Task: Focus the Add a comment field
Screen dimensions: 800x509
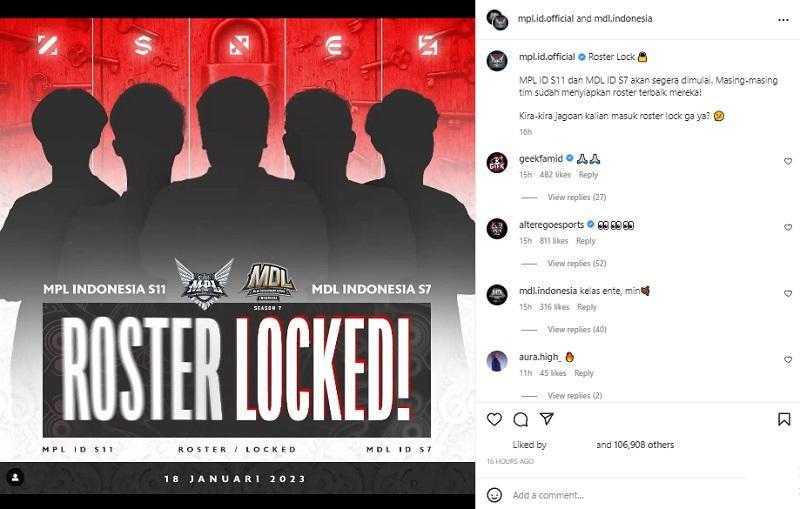Action: tap(628, 495)
